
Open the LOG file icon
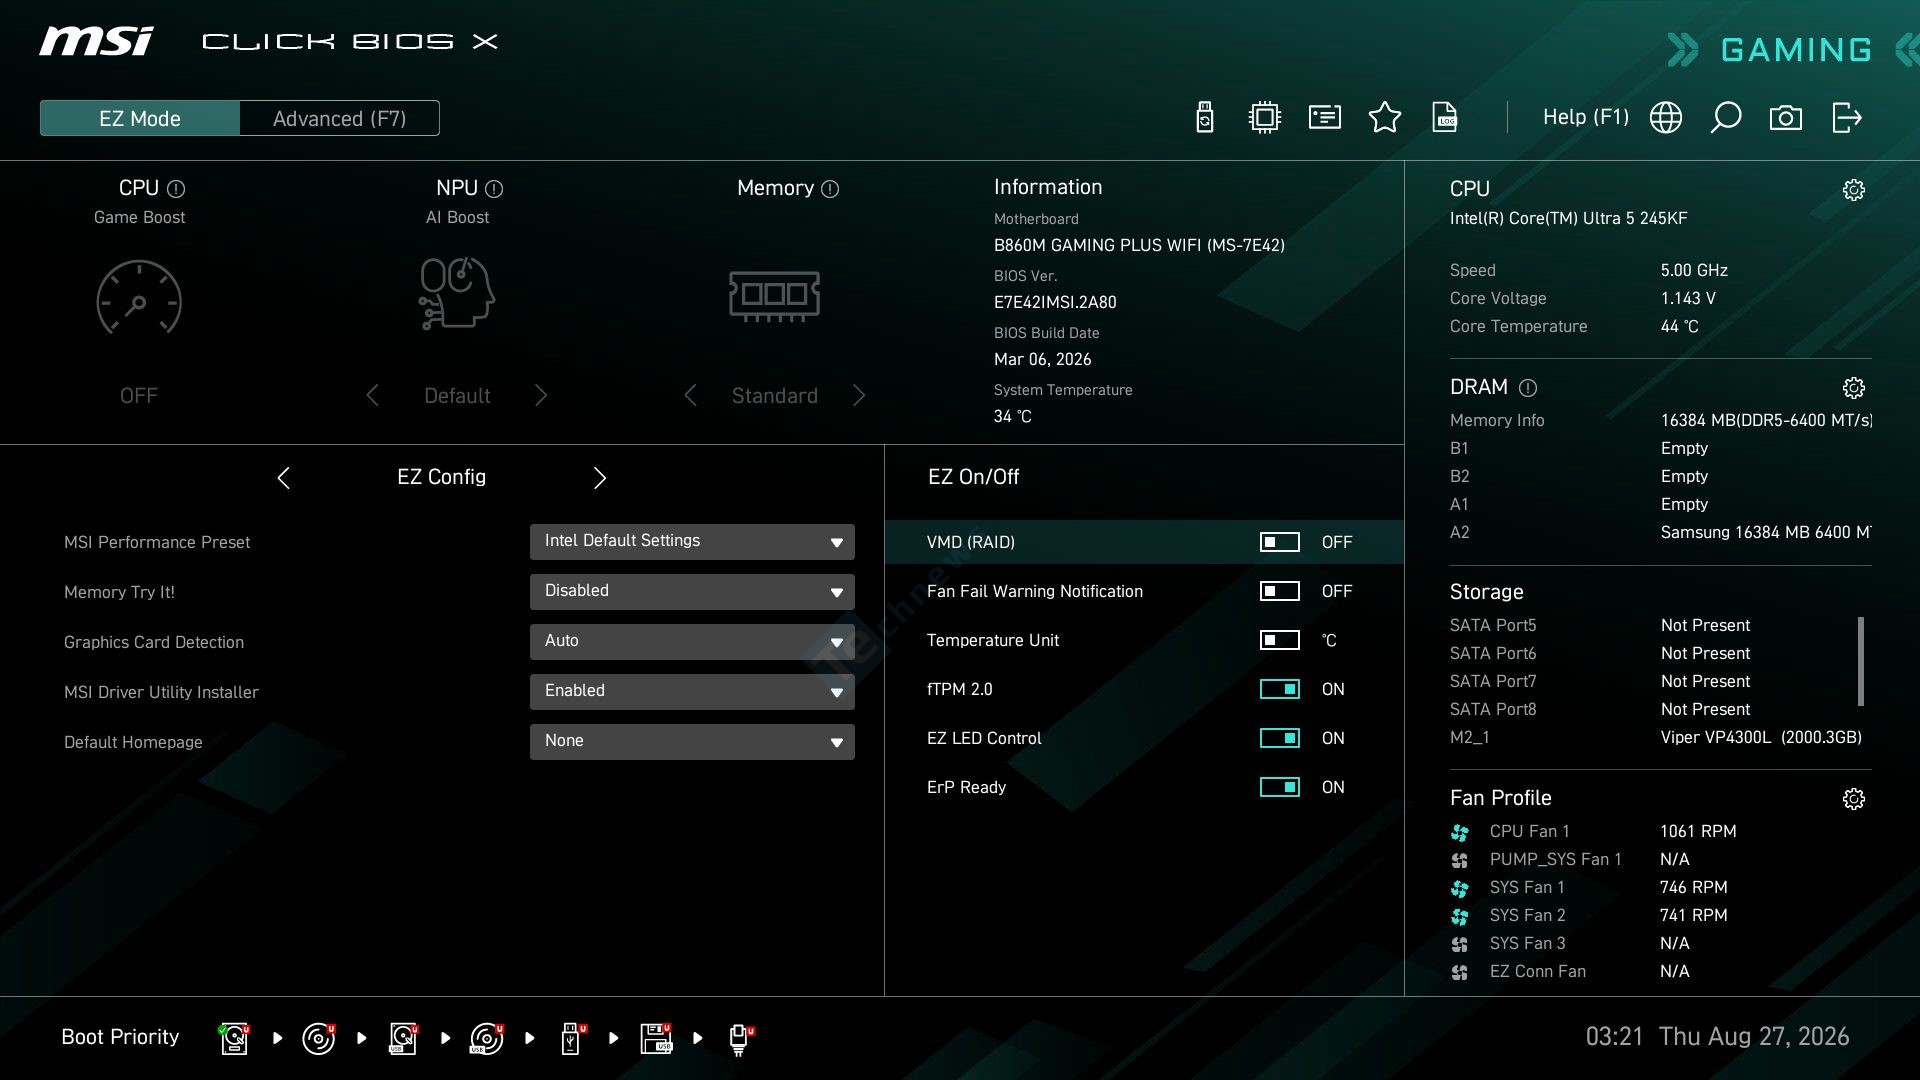click(1445, 118)
